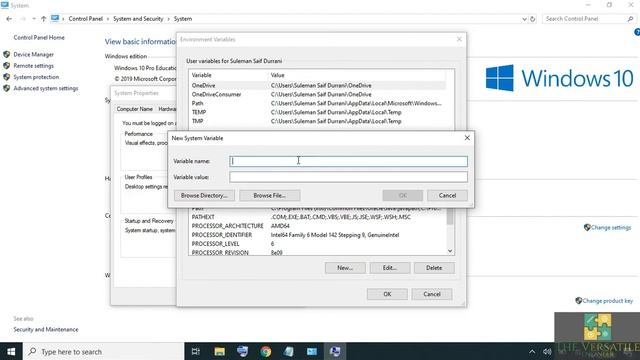Viewport: 640px width, 360px height.
Task: Open Task View from taskbar
Action: (x=196, y=351)
